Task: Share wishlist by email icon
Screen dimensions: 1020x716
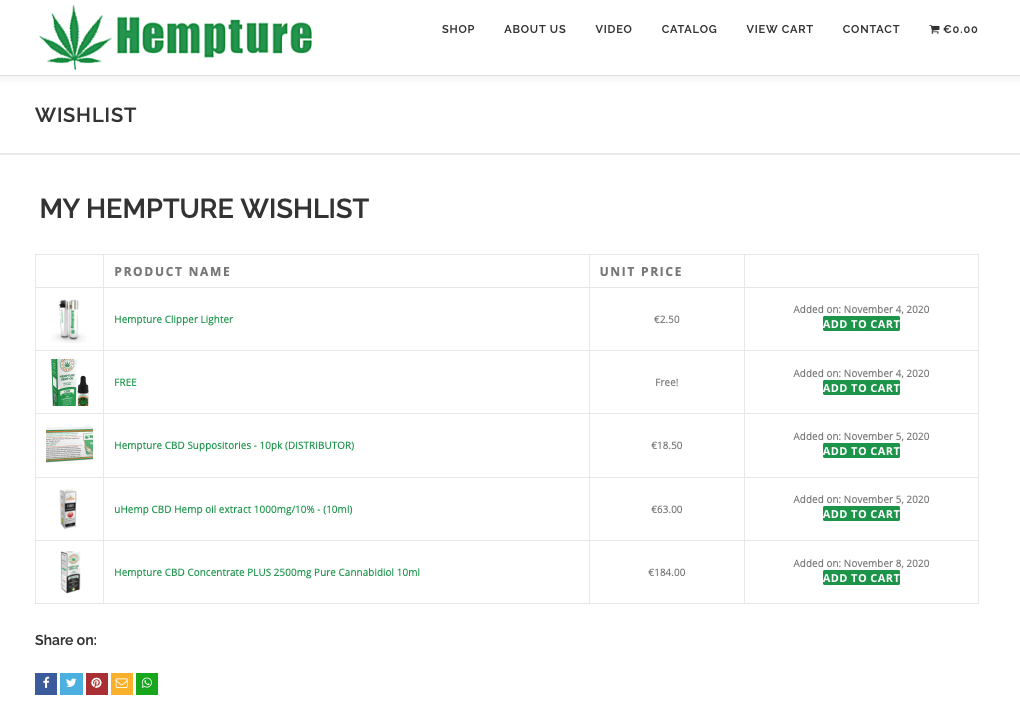Action: 122,684
